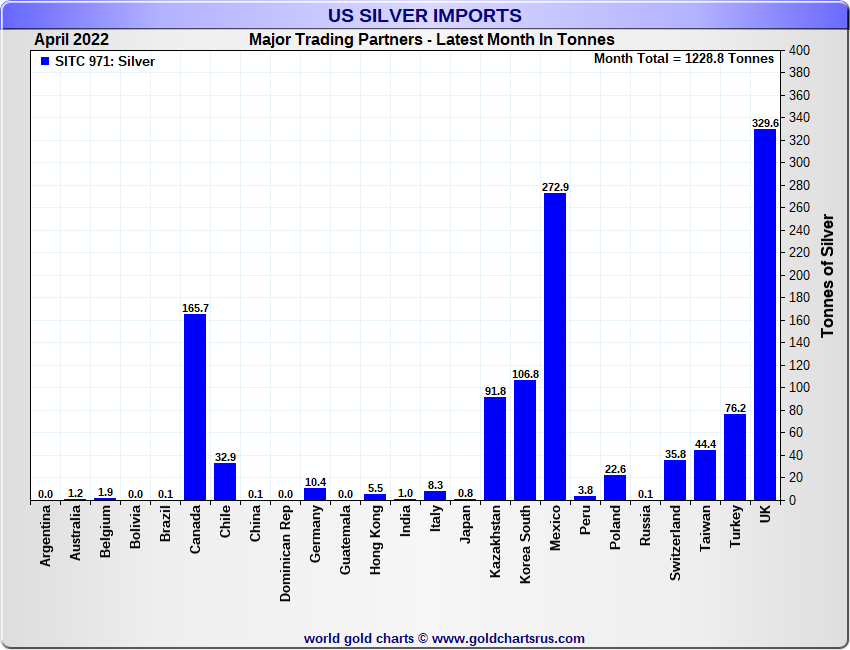Screen dimensions: 850x650
Task: Select the Kazakhstan bar labeled 91.8
Action: [x=494, y=448]
